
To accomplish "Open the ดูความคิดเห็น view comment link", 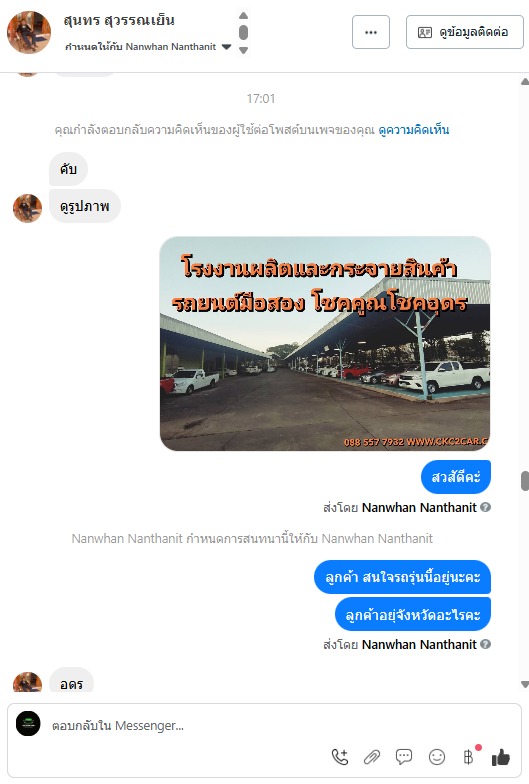I will tap(414, 130).
